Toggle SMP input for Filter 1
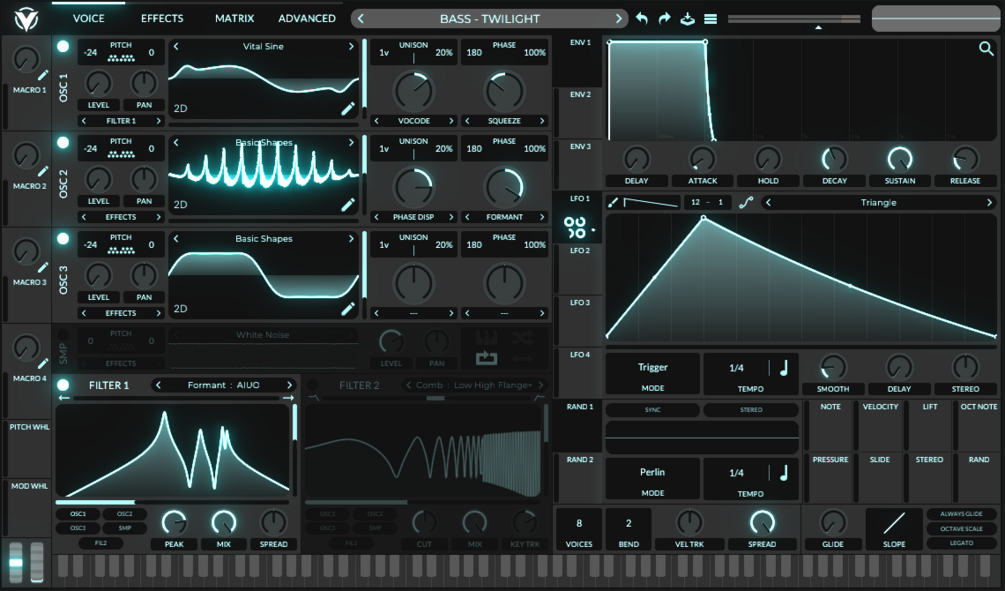This screenshot has height=591, width=1005. pos(124,528)
